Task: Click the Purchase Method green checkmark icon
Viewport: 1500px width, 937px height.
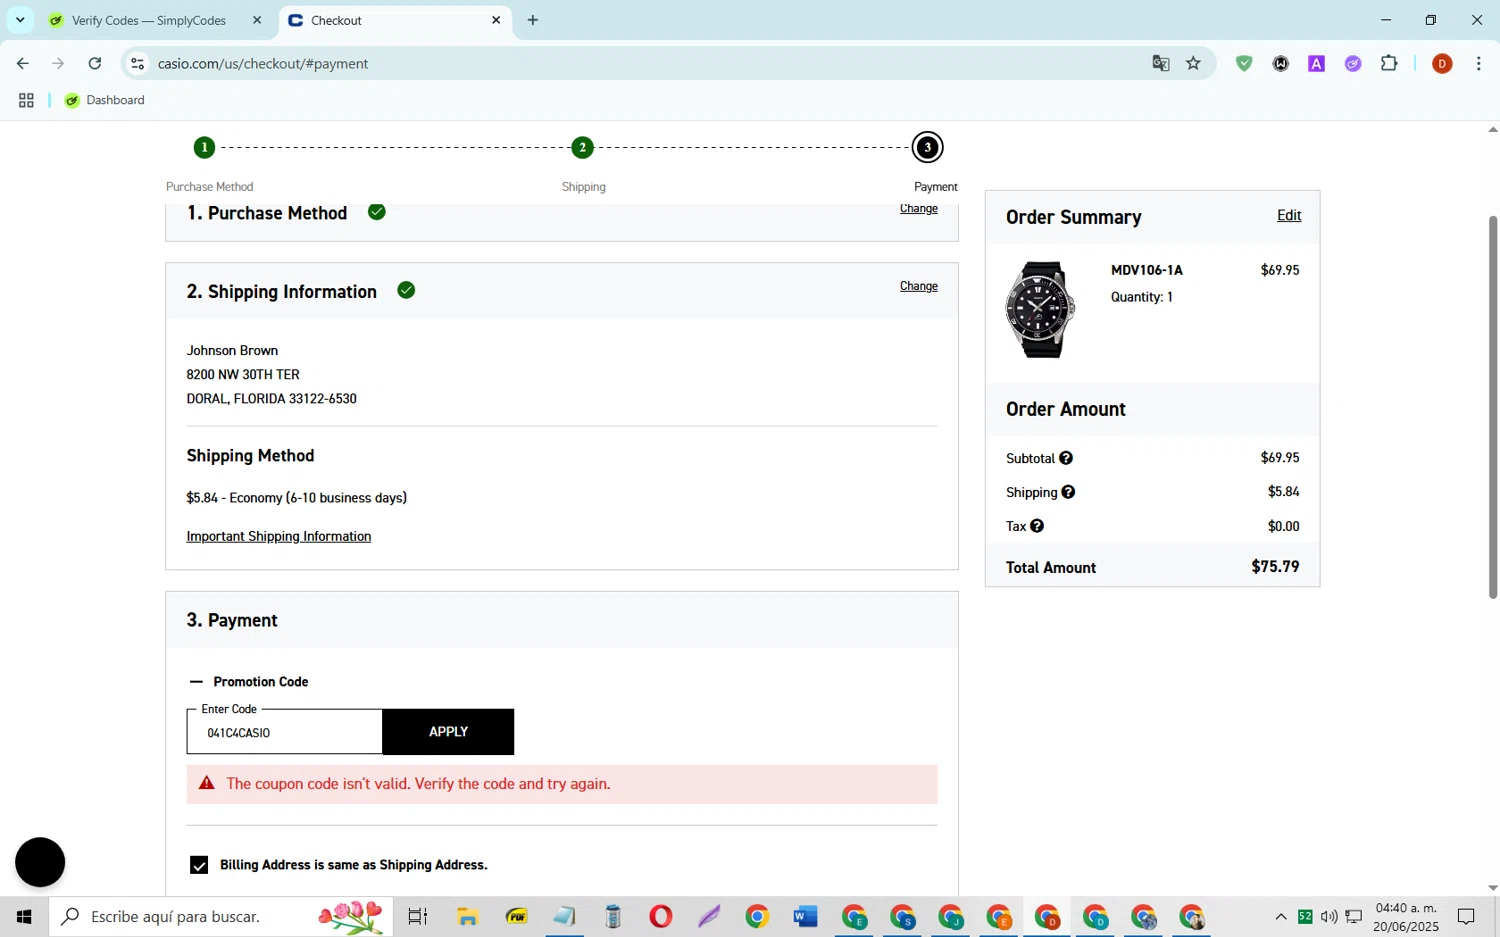Action: coord(376,211)
